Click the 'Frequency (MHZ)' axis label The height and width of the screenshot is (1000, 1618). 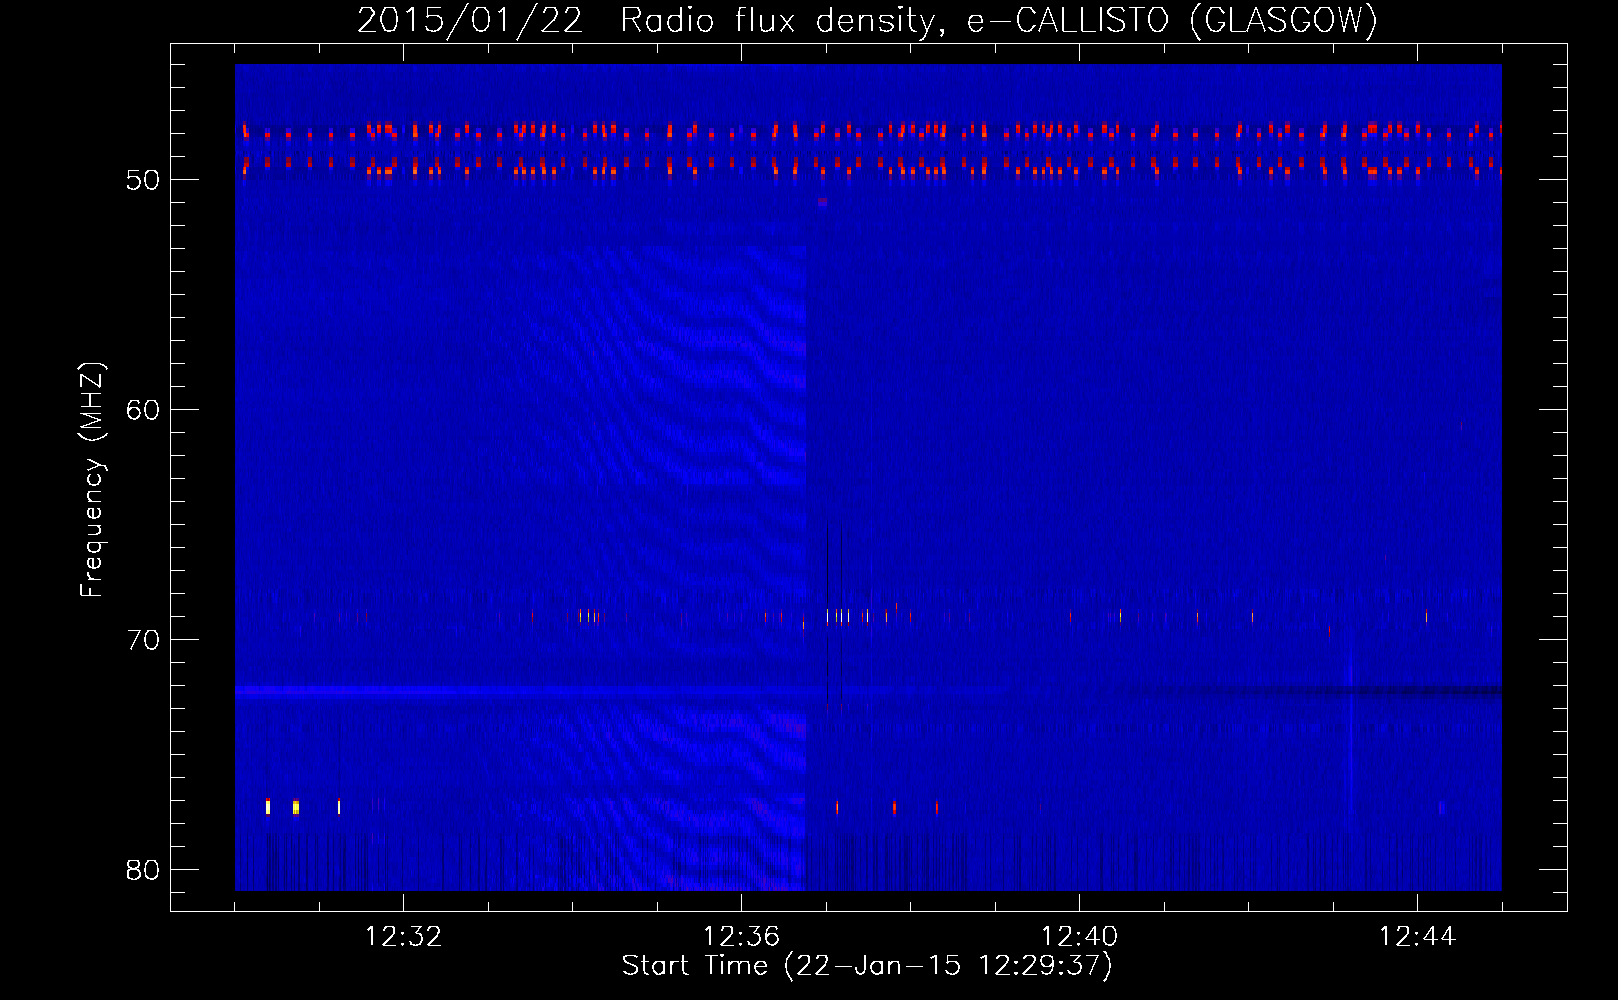pyautogui.click(x=91, y=480)
